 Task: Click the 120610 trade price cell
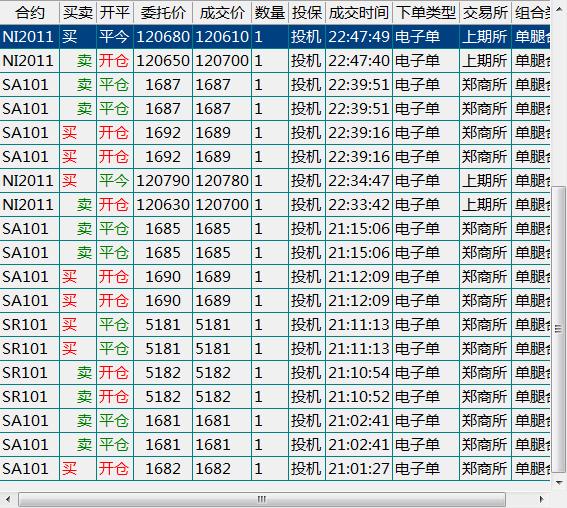point(222,37)
